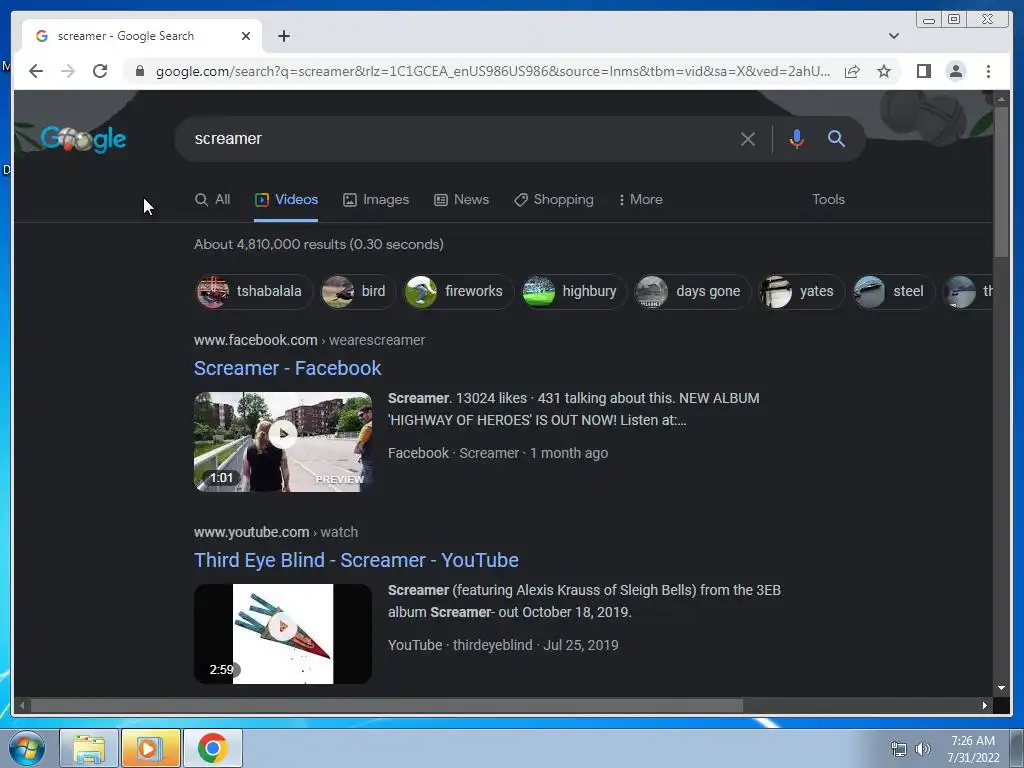Reload the page with the refresh icon
1024x768 pixels.
pyautogui.click(x=100, y=71)
